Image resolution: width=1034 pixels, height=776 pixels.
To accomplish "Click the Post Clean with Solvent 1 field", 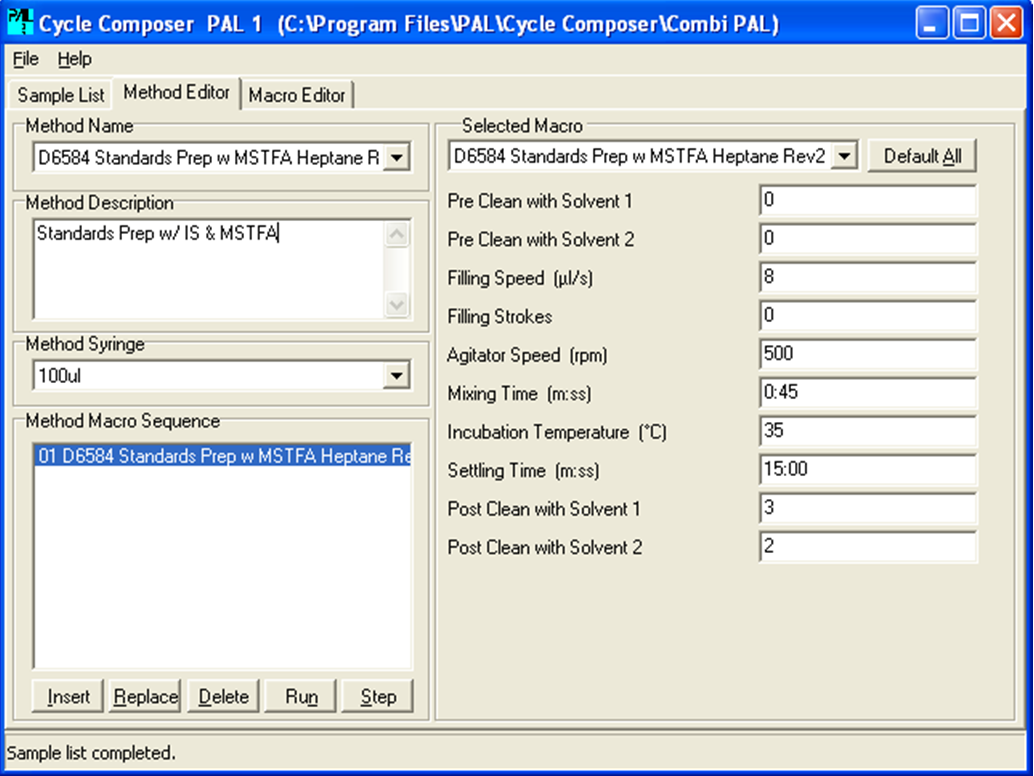I will click(868, 508).
